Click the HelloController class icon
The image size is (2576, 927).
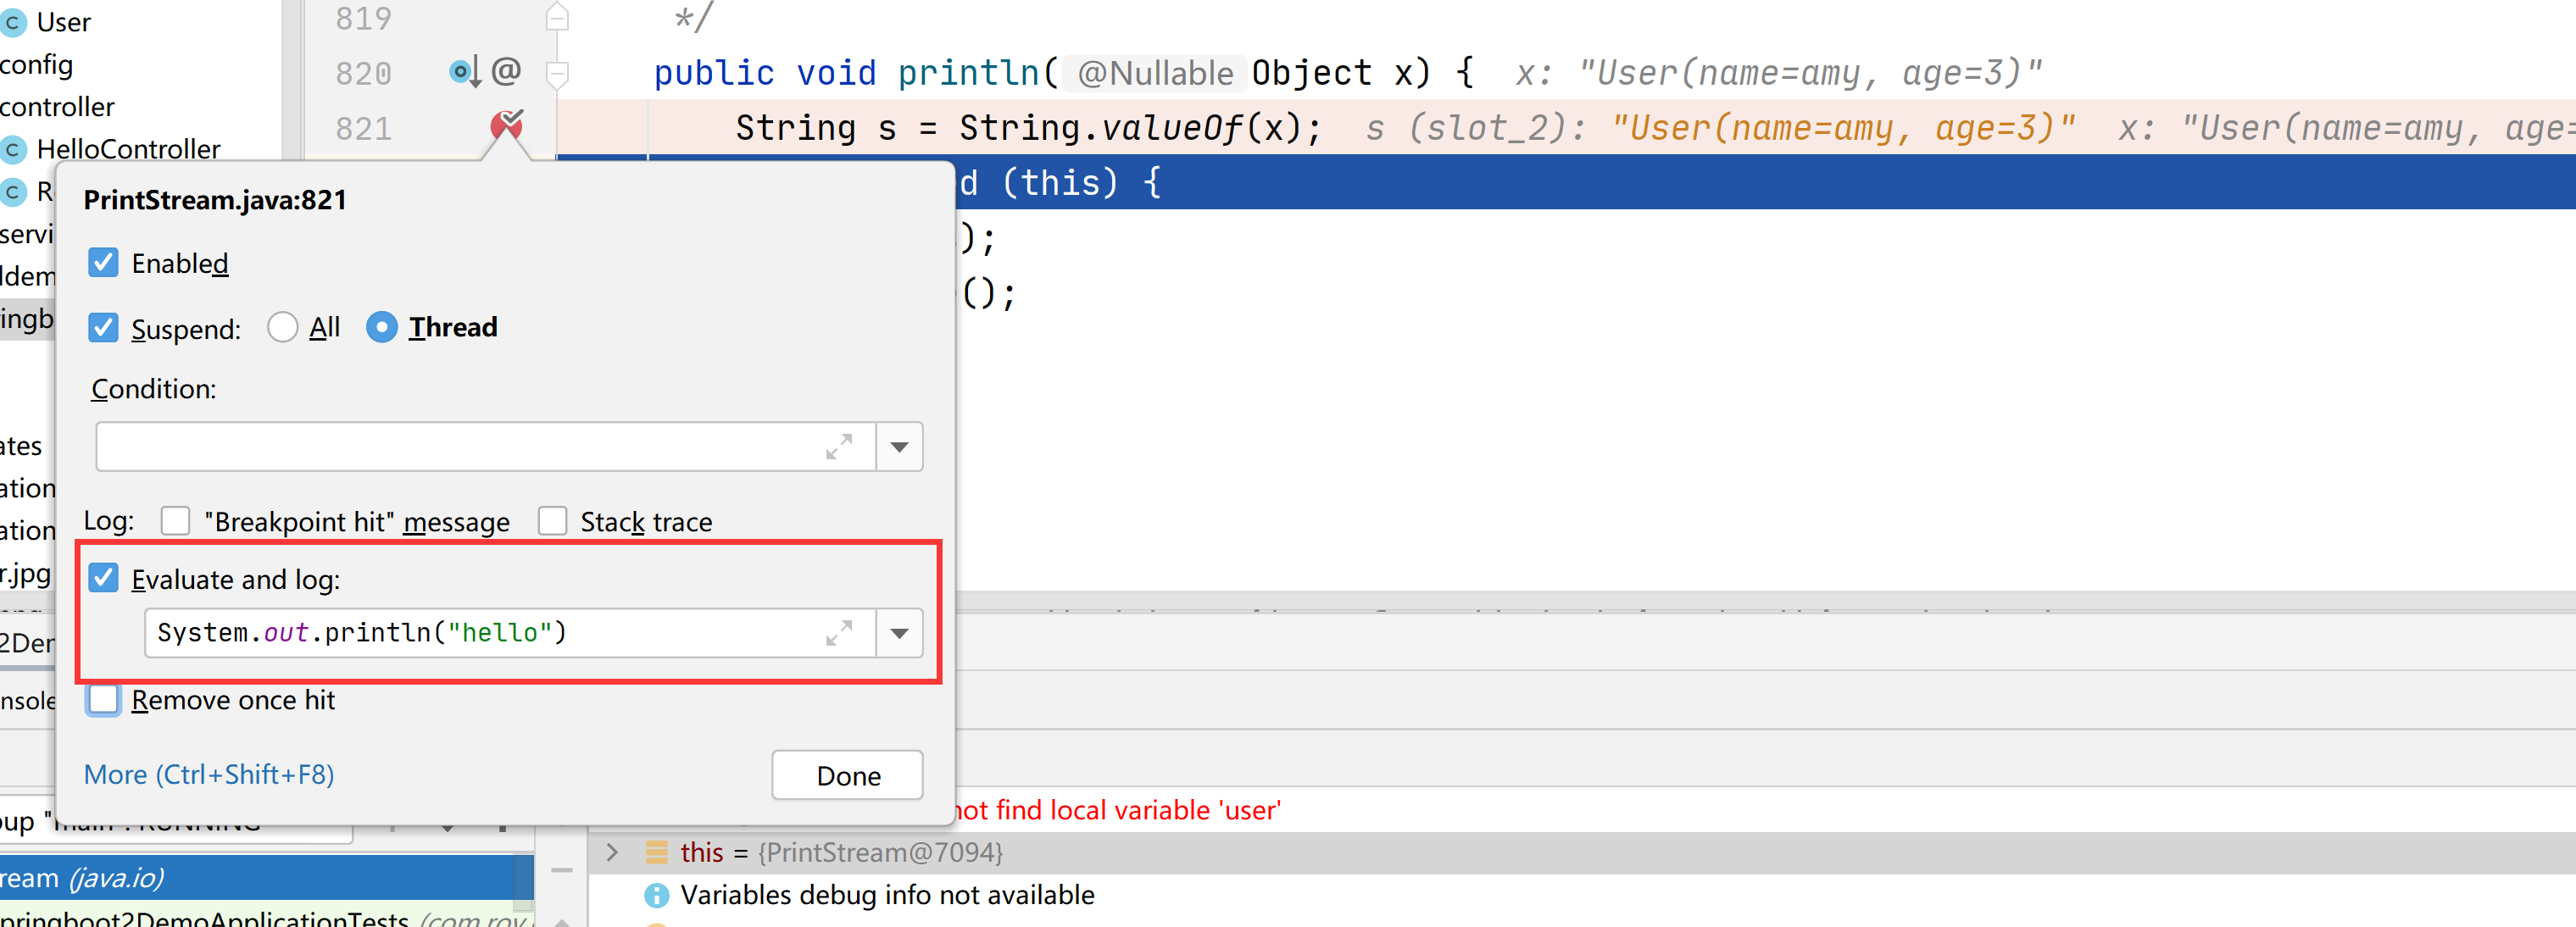[13, 149]
